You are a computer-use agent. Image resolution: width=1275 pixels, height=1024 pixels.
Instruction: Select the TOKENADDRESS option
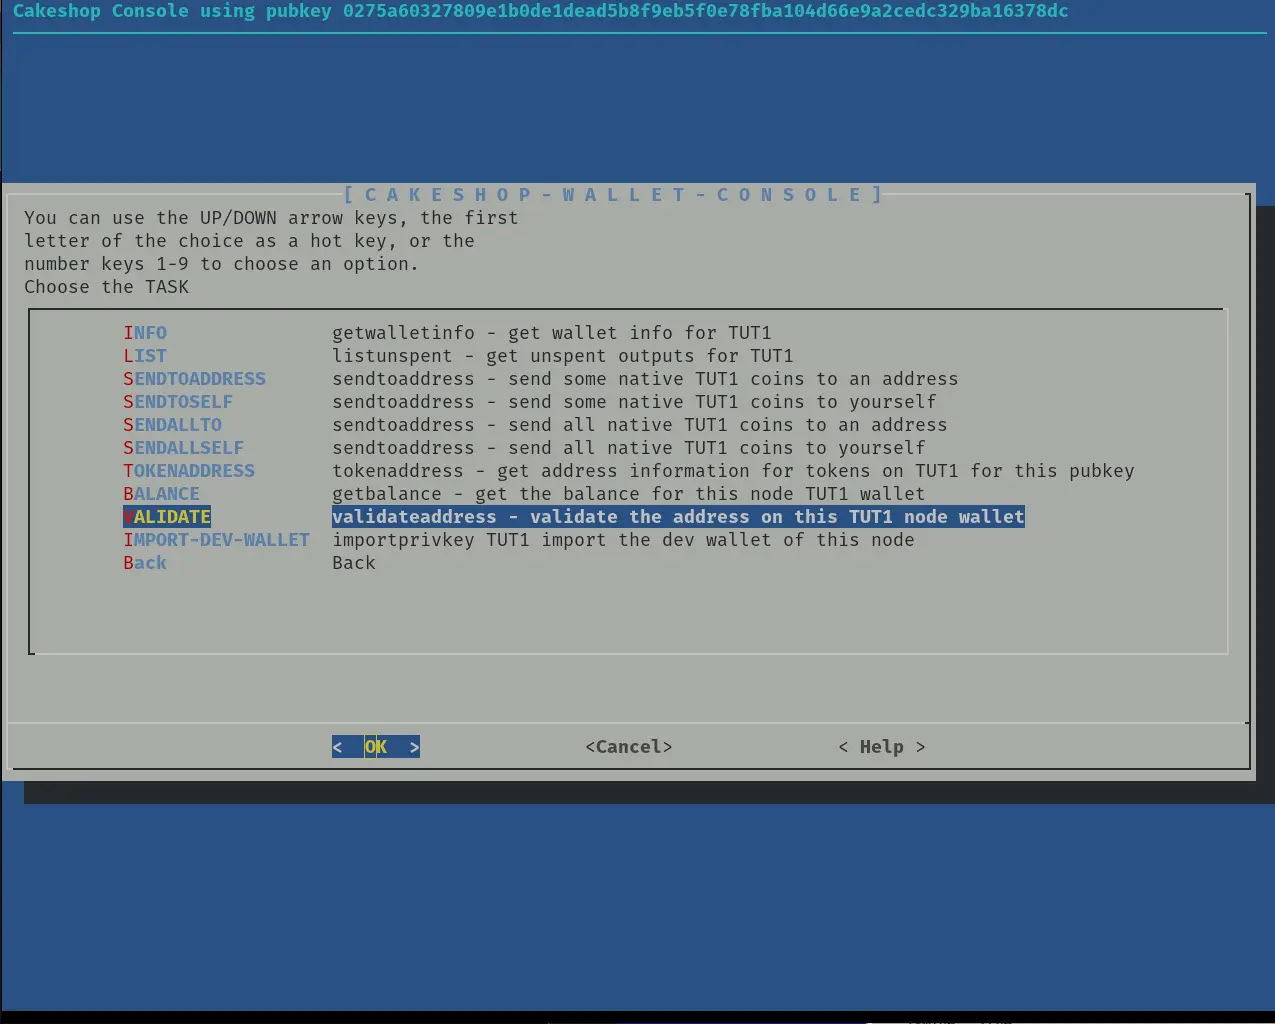189,471
